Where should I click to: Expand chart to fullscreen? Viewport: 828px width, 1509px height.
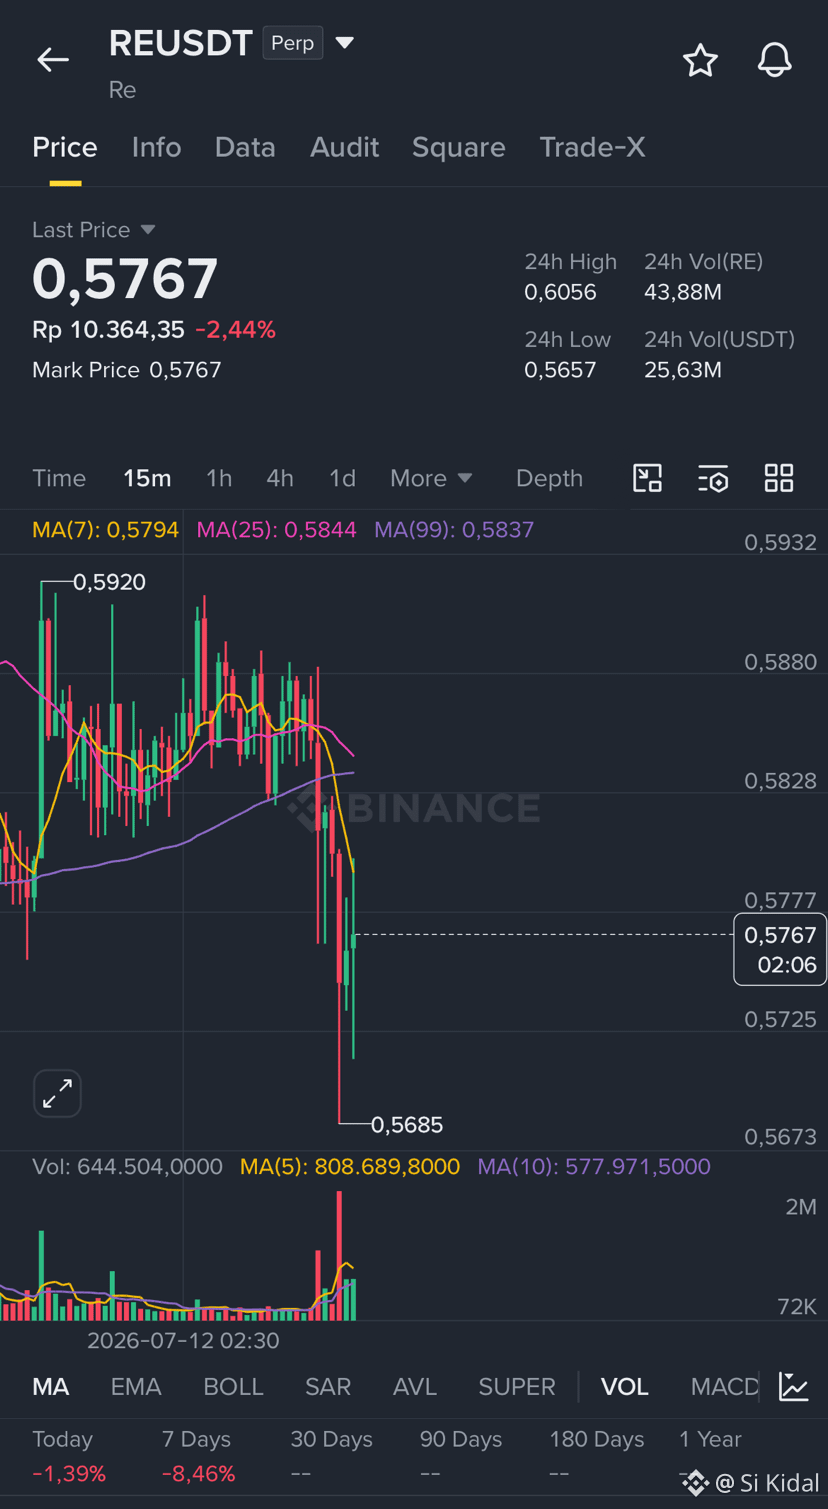point(57,1093)
